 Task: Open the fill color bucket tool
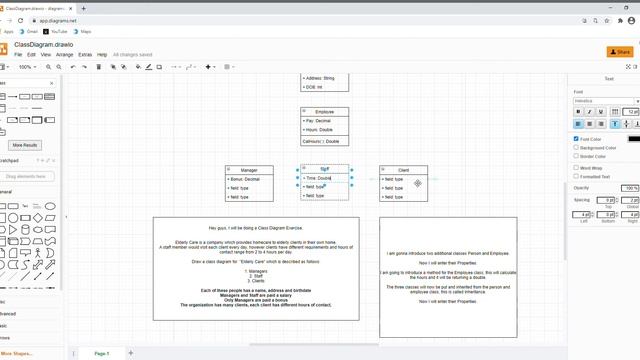coord(138,67)
